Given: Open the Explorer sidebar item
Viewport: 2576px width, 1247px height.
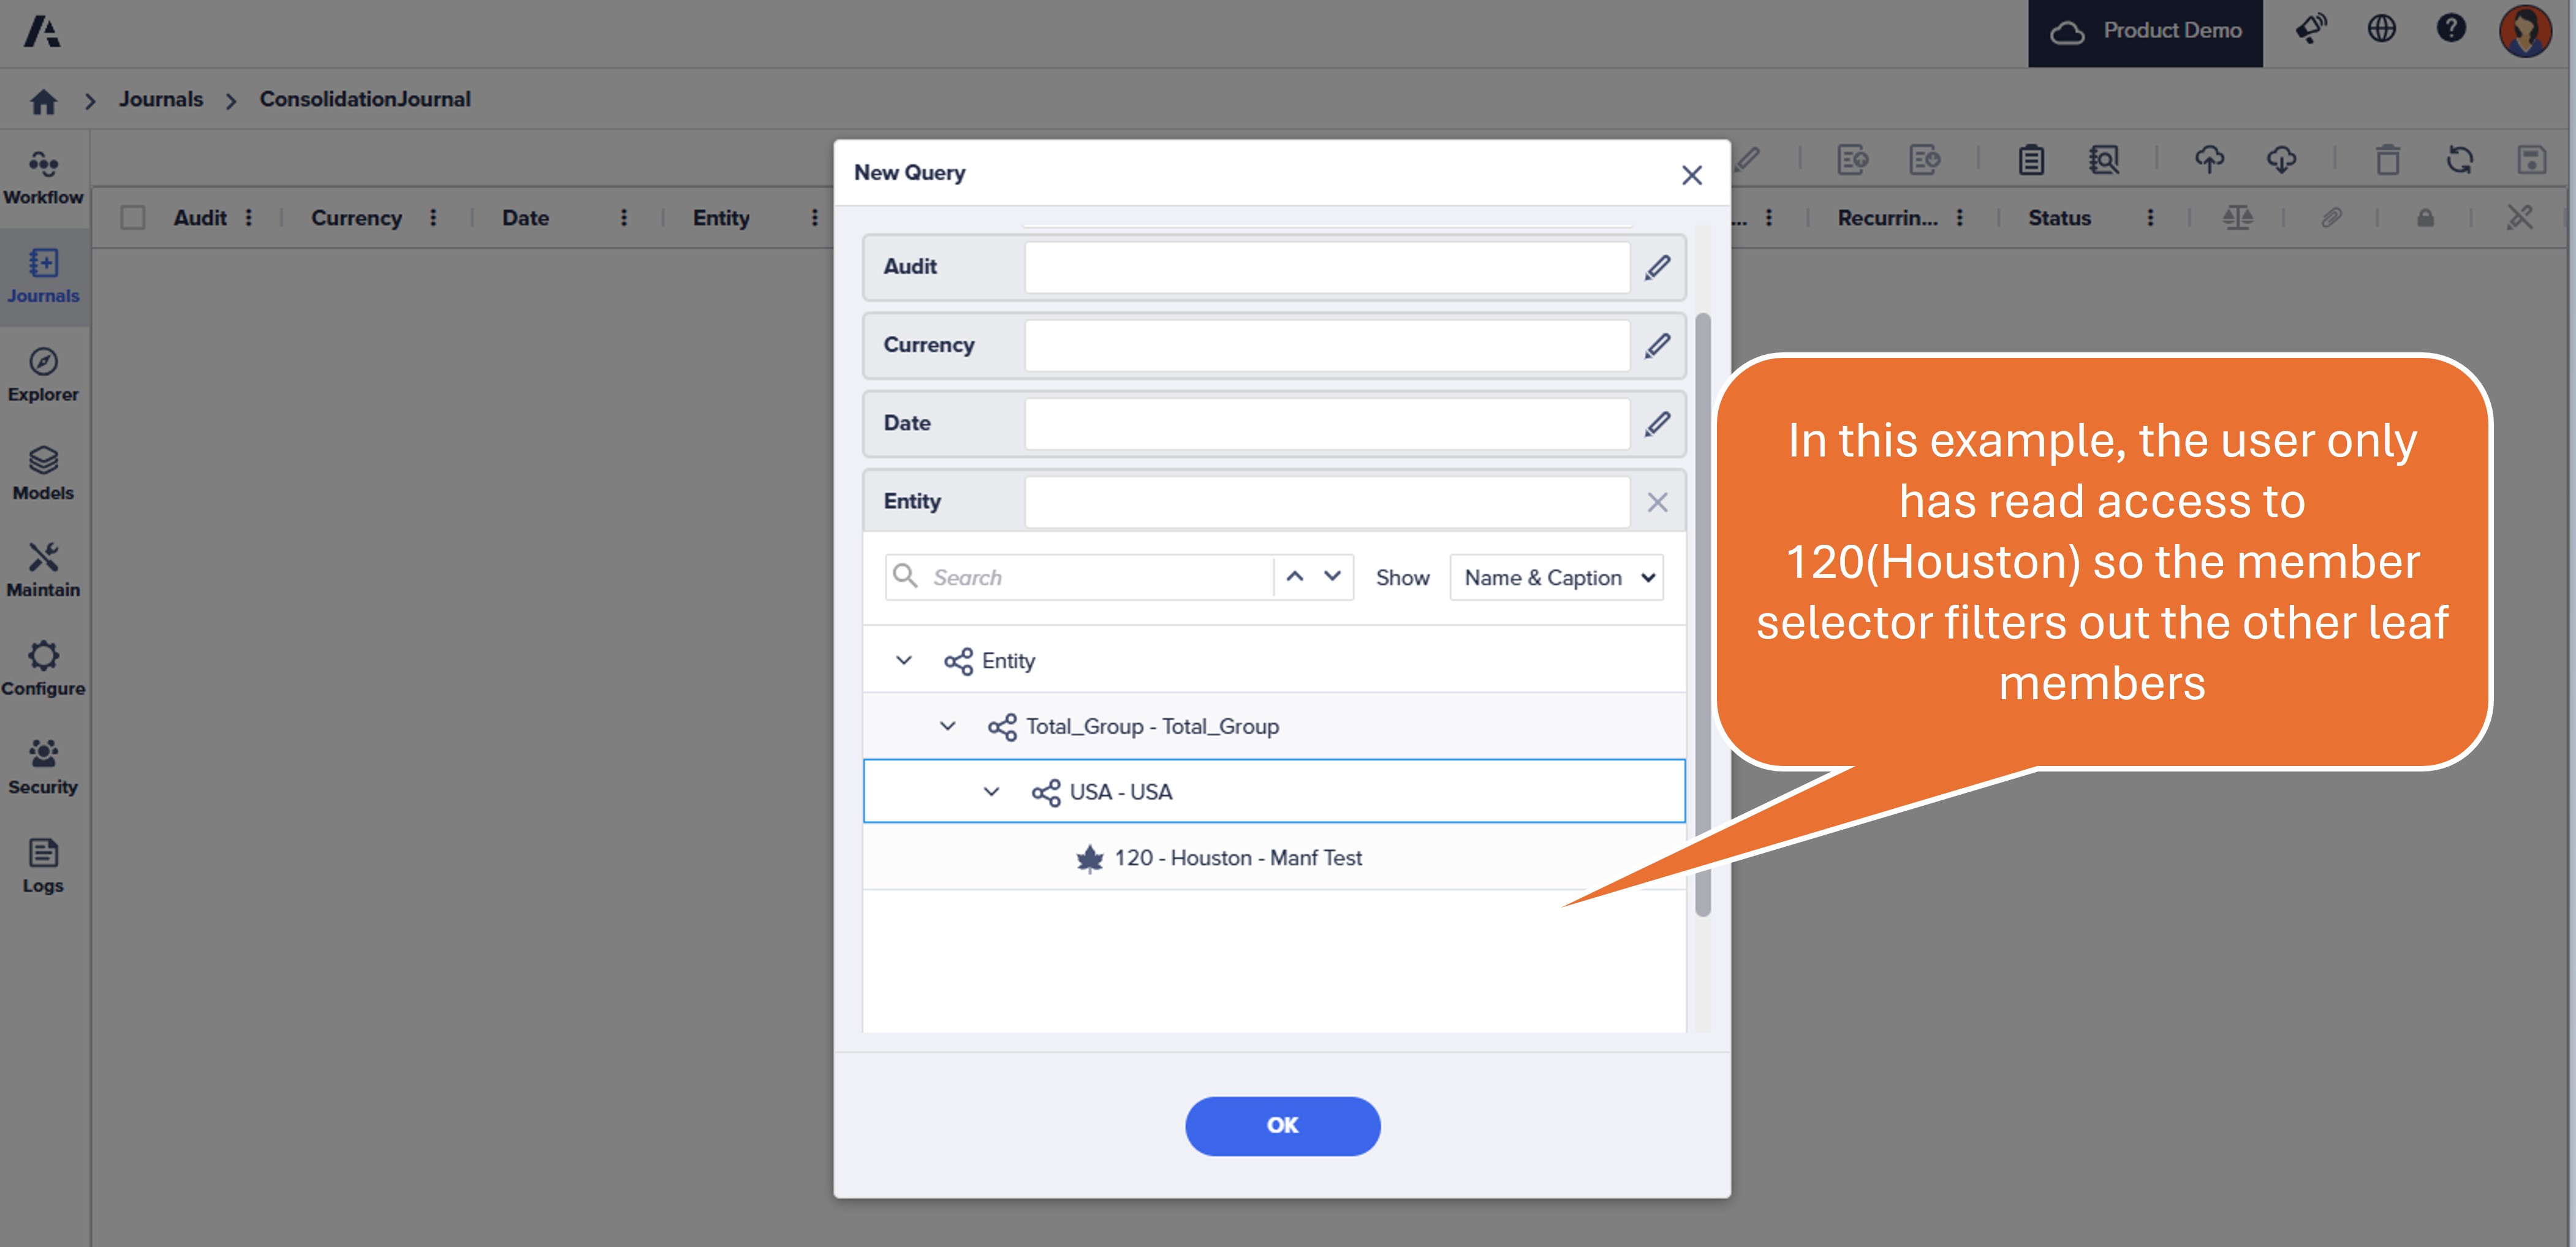Looking at the screenshot, I should click(43, 375).
